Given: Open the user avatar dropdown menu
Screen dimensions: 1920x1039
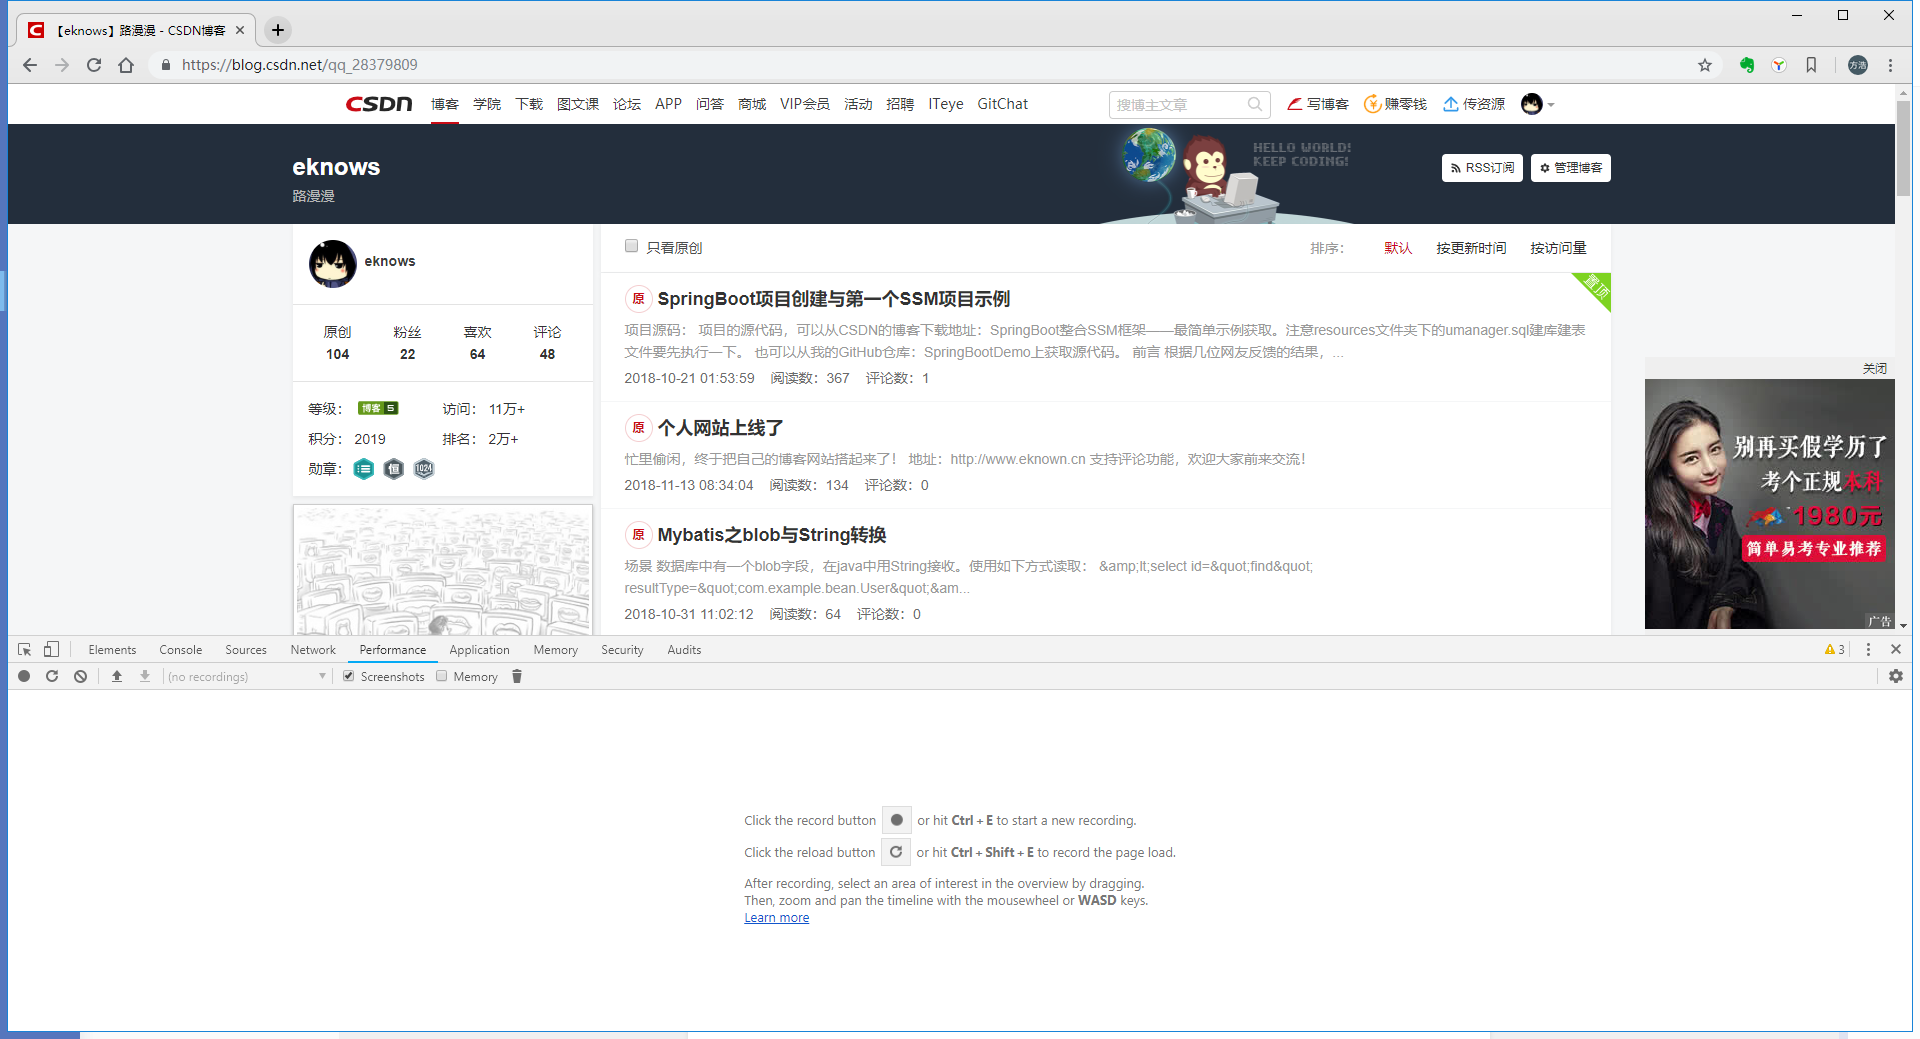Looking at the screenshot, I should 1534,104.
